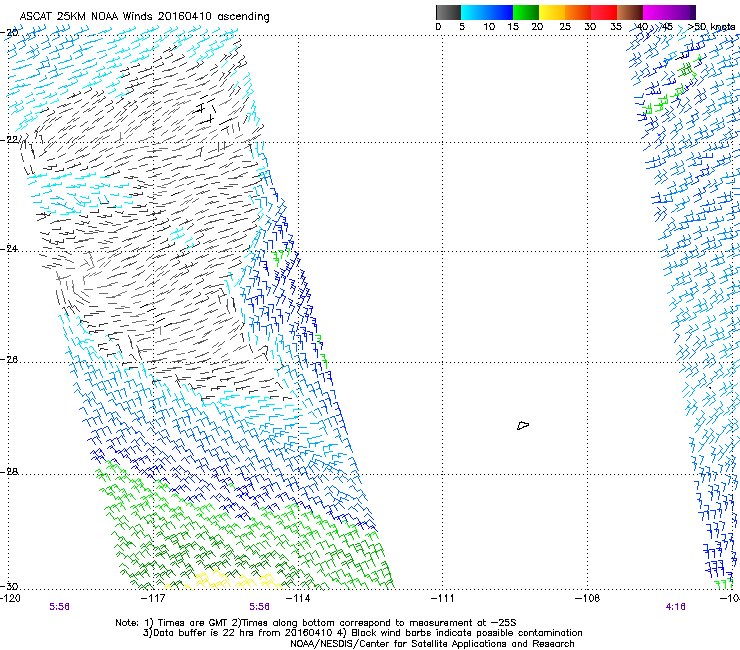Select the yellow 20–25 knots legend segment
This screenshot has height=650, width=740.
click(x=552, y=12)
